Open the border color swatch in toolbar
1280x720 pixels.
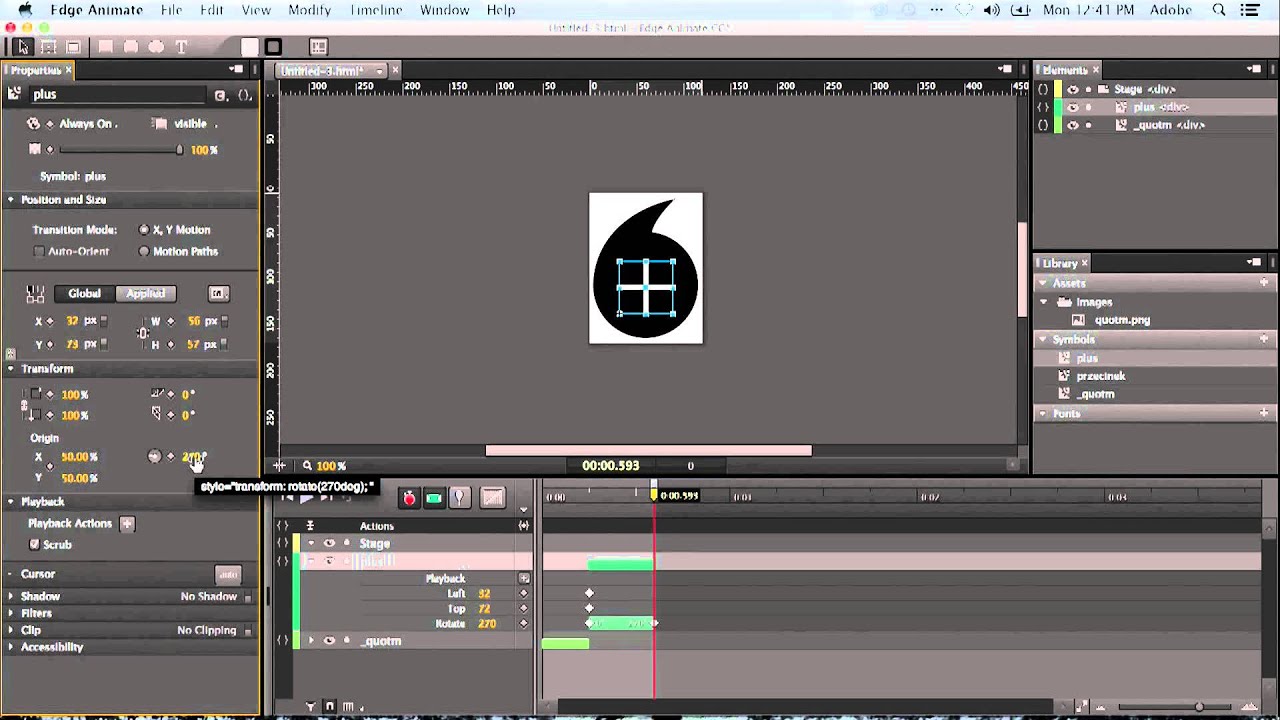273,47
